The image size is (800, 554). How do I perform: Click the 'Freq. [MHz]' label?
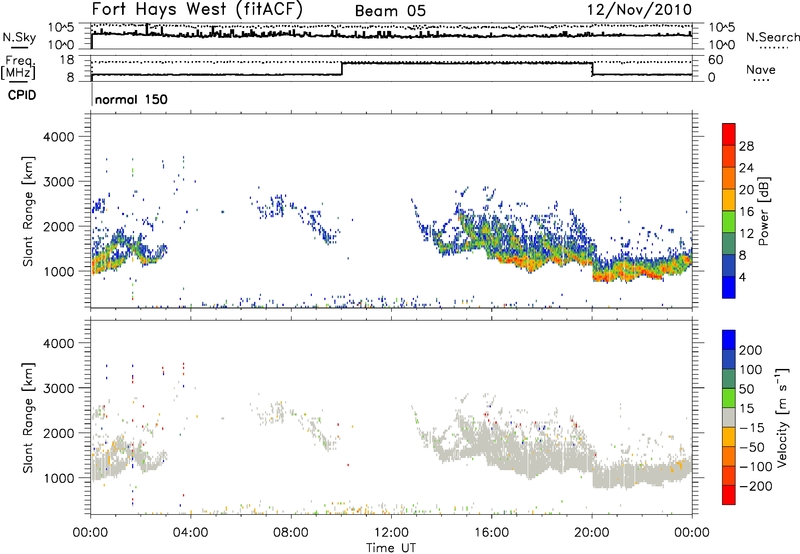[x=18, y=67]
